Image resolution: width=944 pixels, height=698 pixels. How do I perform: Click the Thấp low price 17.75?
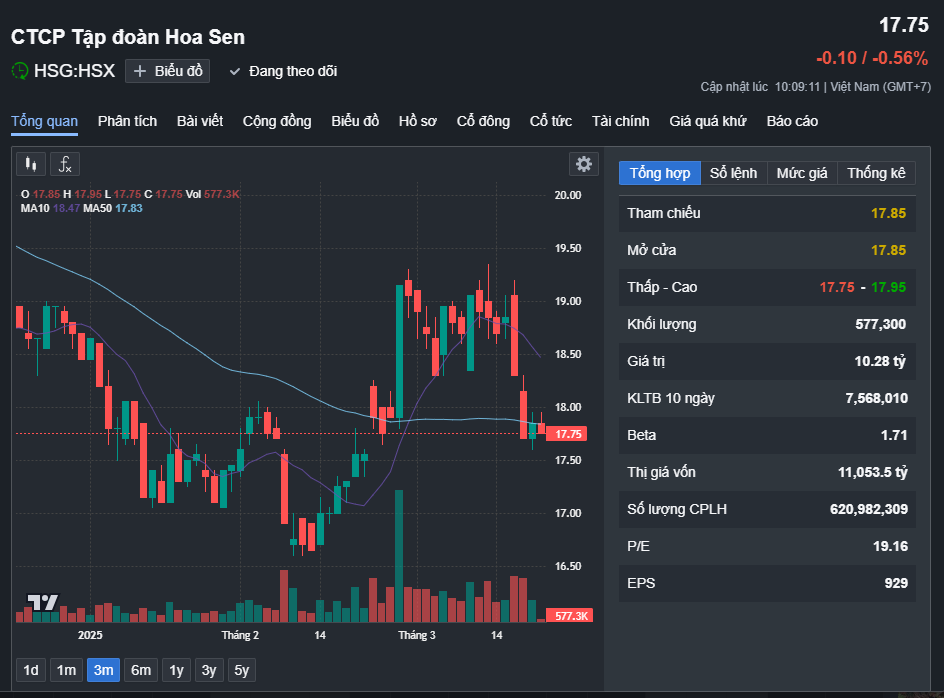pos(837,287)
